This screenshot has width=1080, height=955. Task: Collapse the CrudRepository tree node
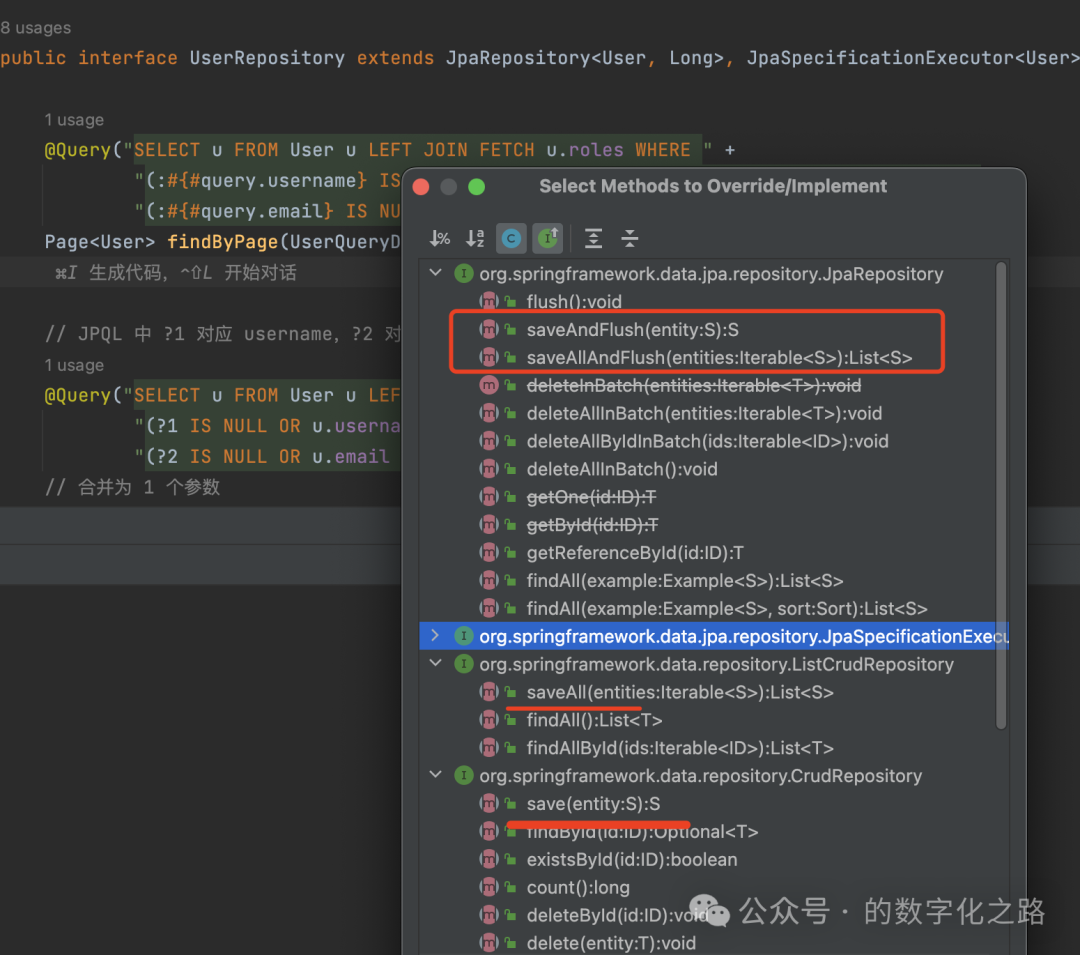click(x=436, y=775)
